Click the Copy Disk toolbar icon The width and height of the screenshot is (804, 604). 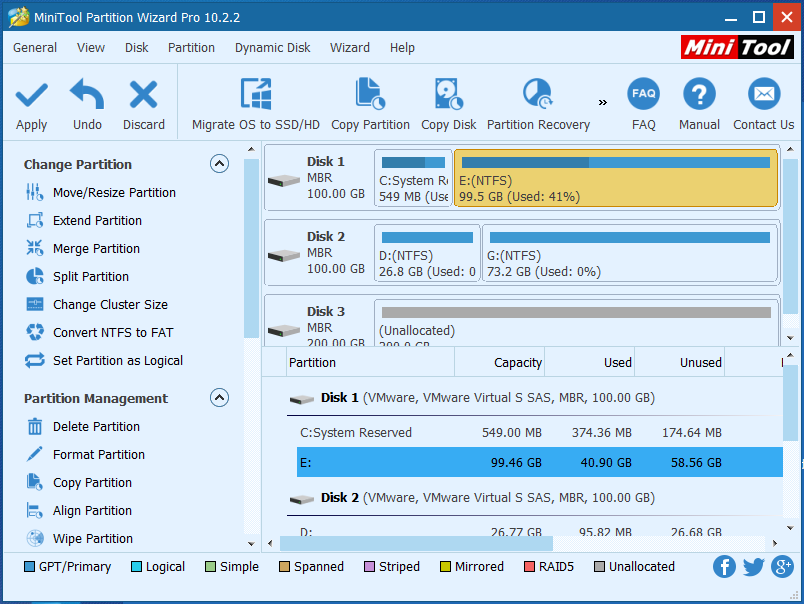click(x=448, y=94)
